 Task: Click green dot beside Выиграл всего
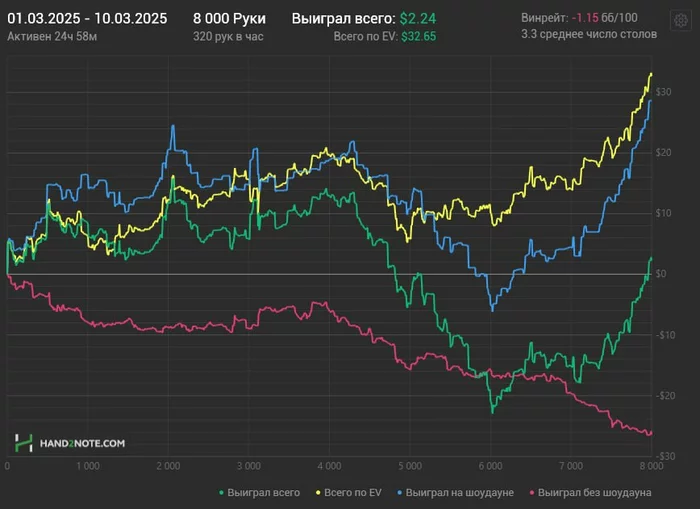click(221, 492)
